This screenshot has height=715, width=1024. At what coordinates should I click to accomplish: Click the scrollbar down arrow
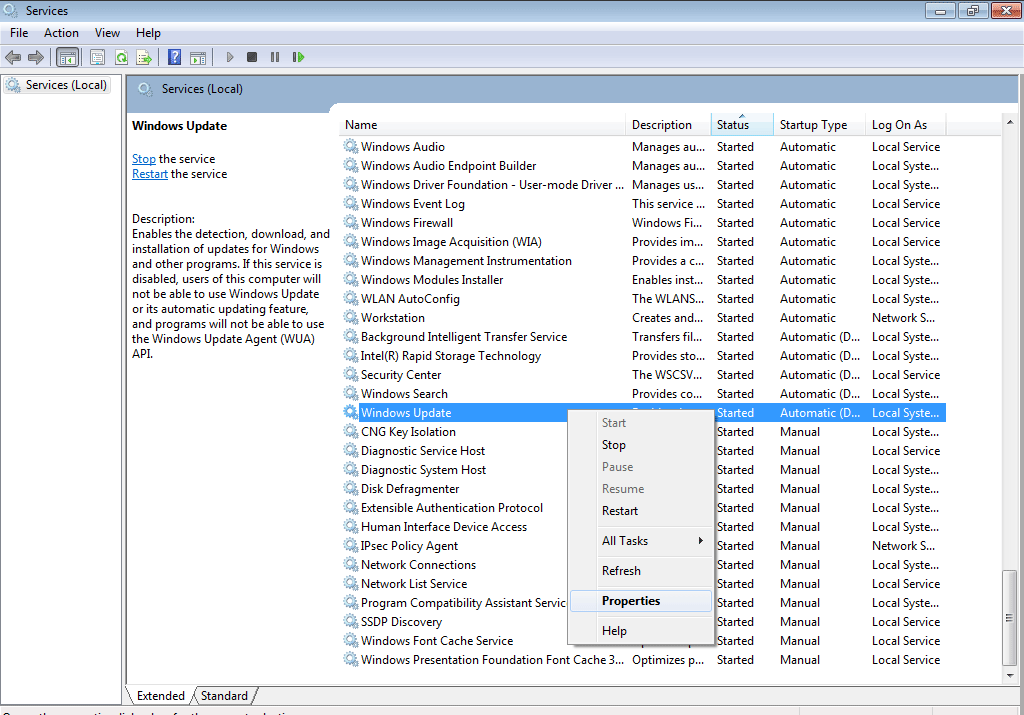point(1010,675)
